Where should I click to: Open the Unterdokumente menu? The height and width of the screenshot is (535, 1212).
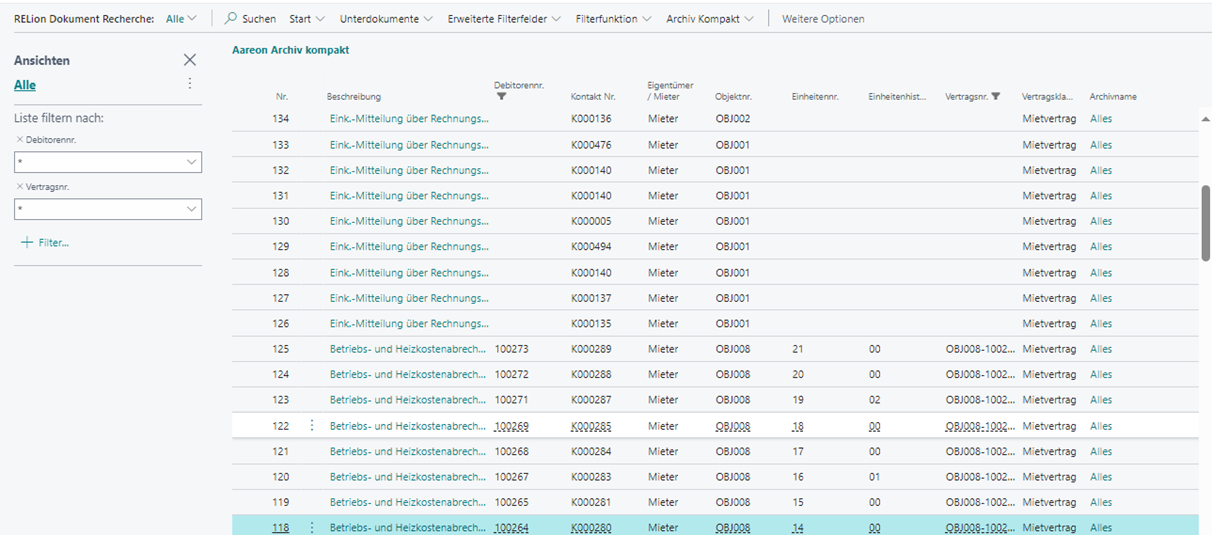pos(386,19)
